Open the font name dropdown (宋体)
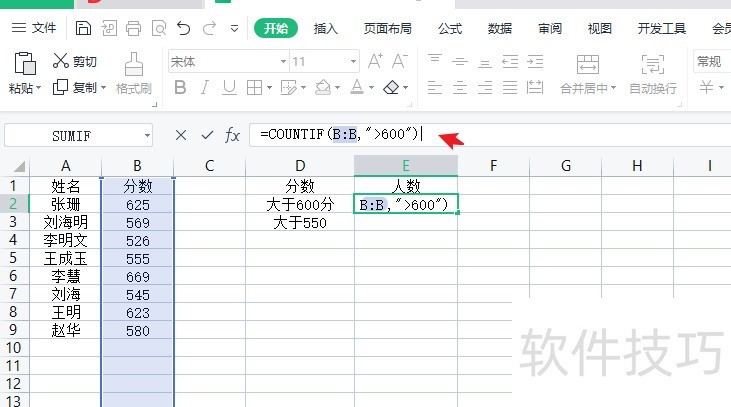The height and width of the screenshot is (407, 731). 283,61
